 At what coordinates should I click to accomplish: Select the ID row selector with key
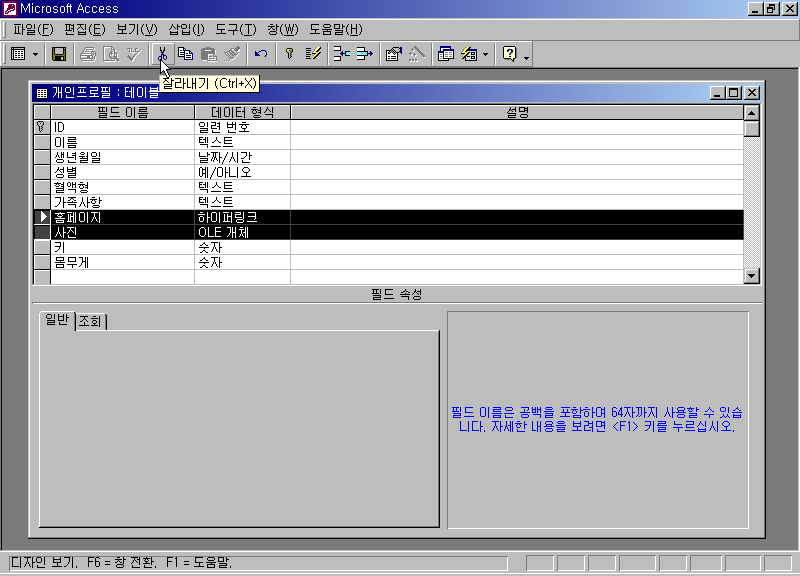[x=42, y=127]
